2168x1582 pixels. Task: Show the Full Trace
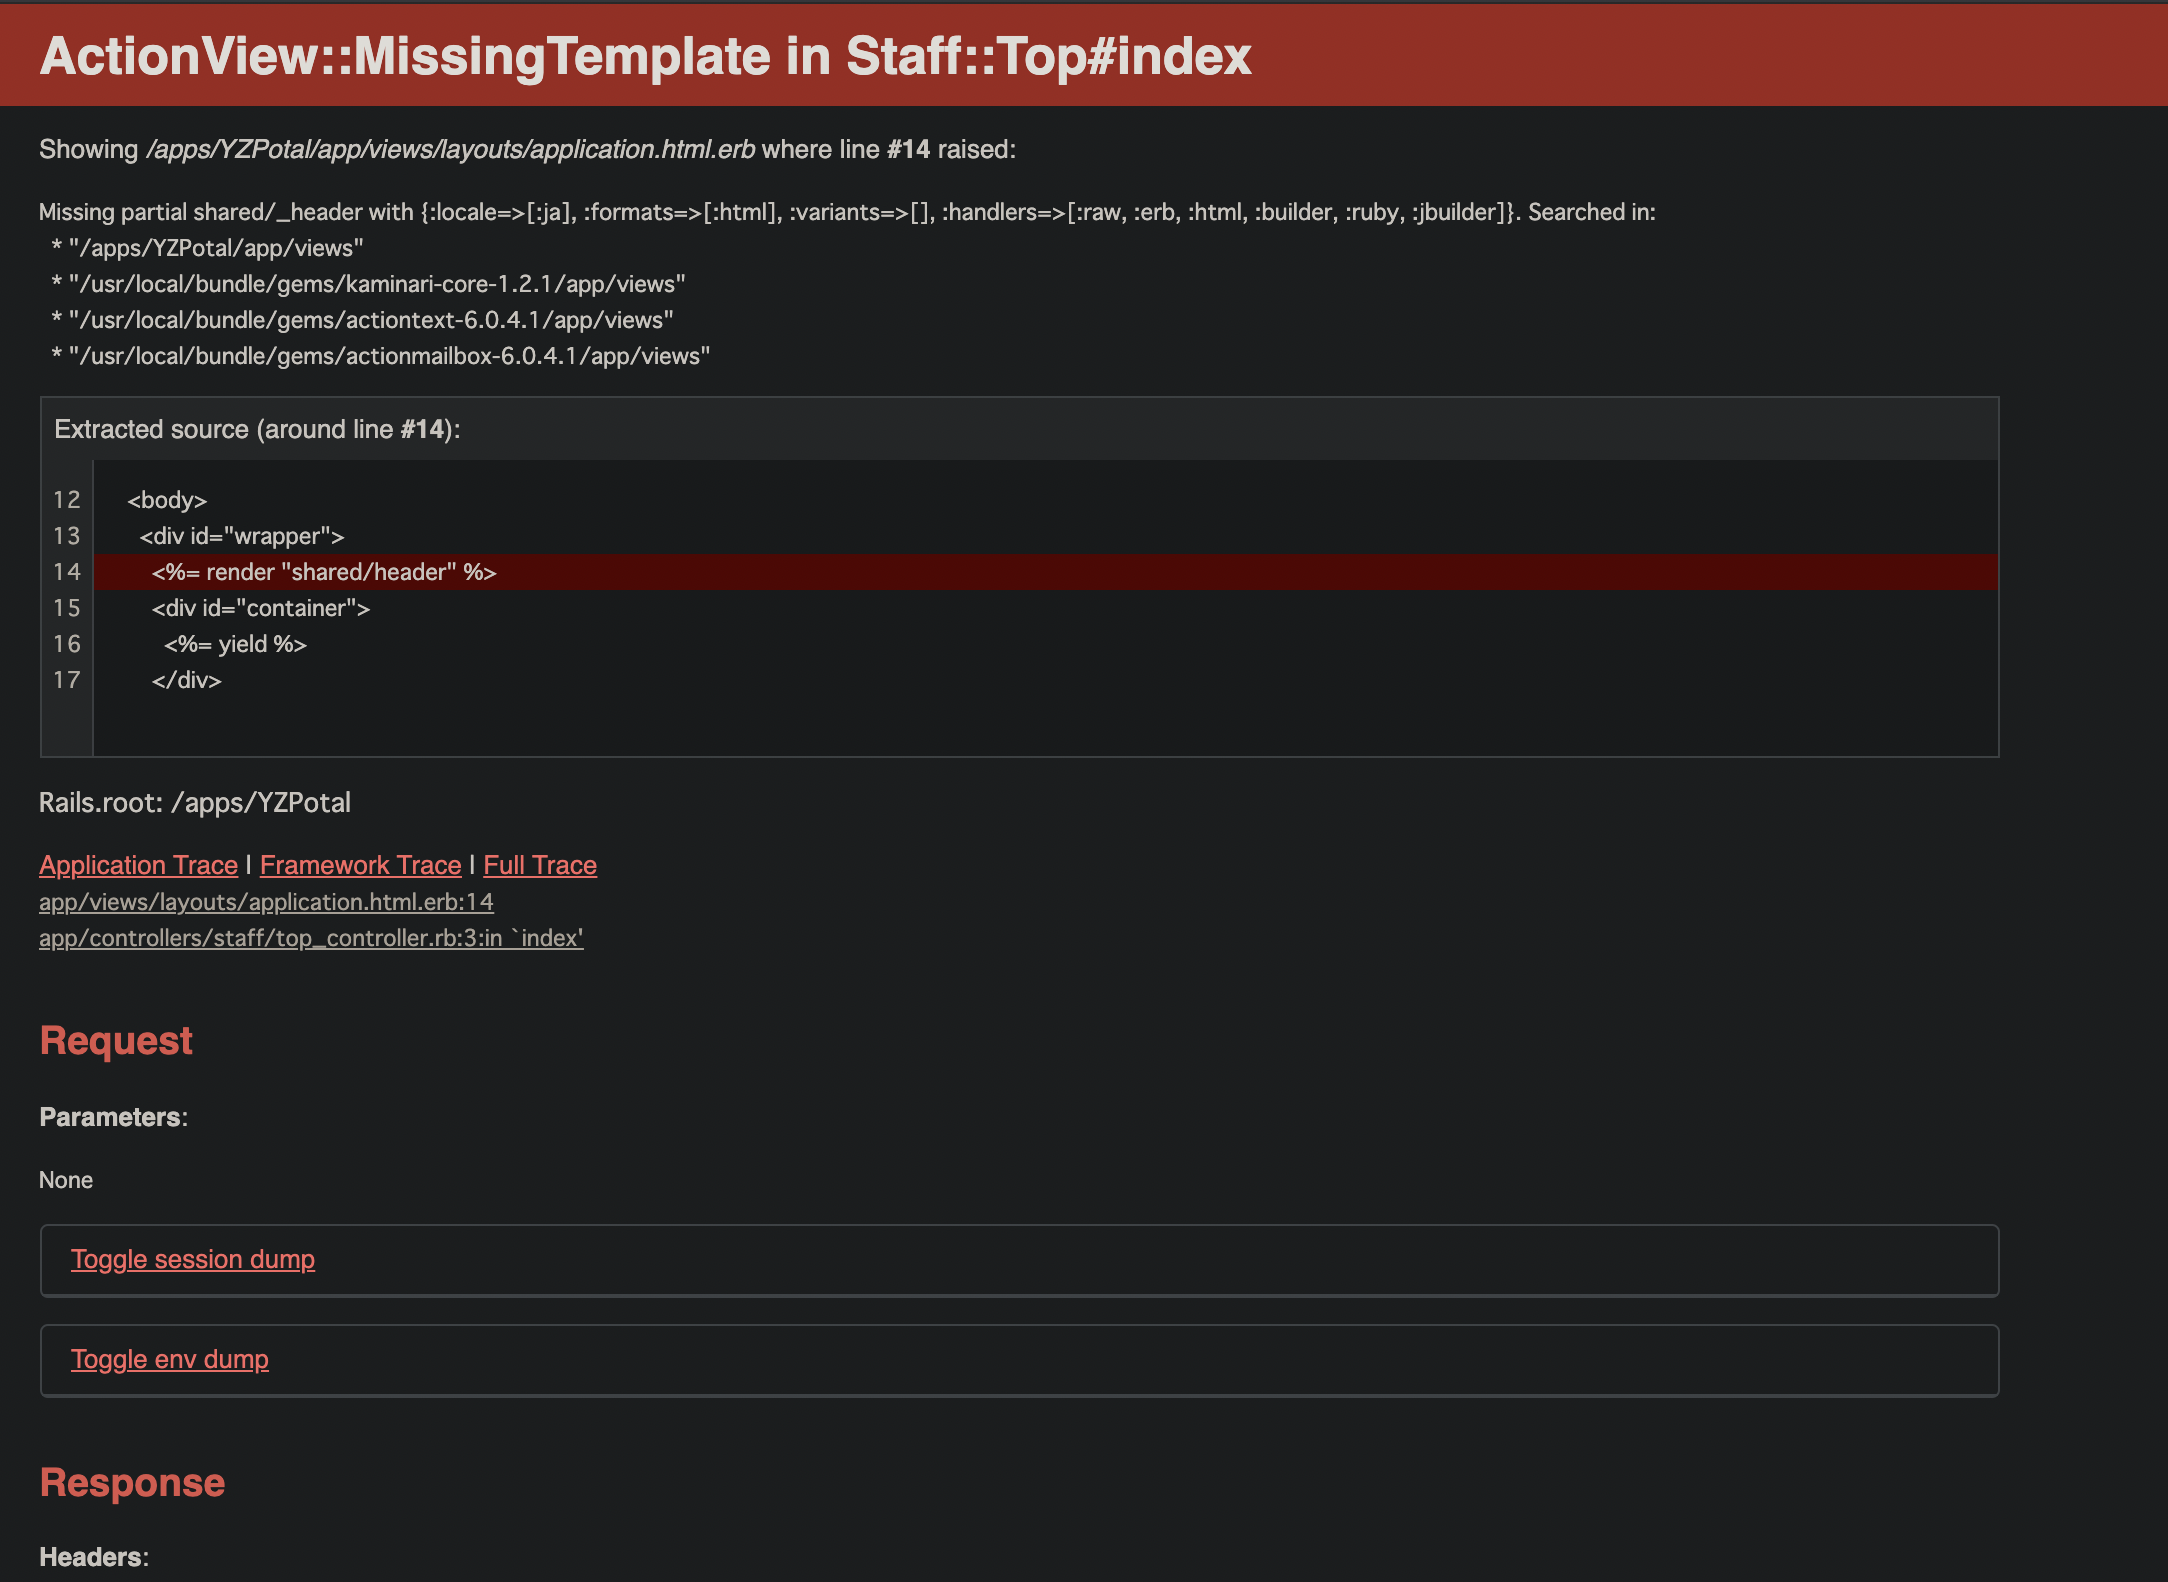click(540, 865)
